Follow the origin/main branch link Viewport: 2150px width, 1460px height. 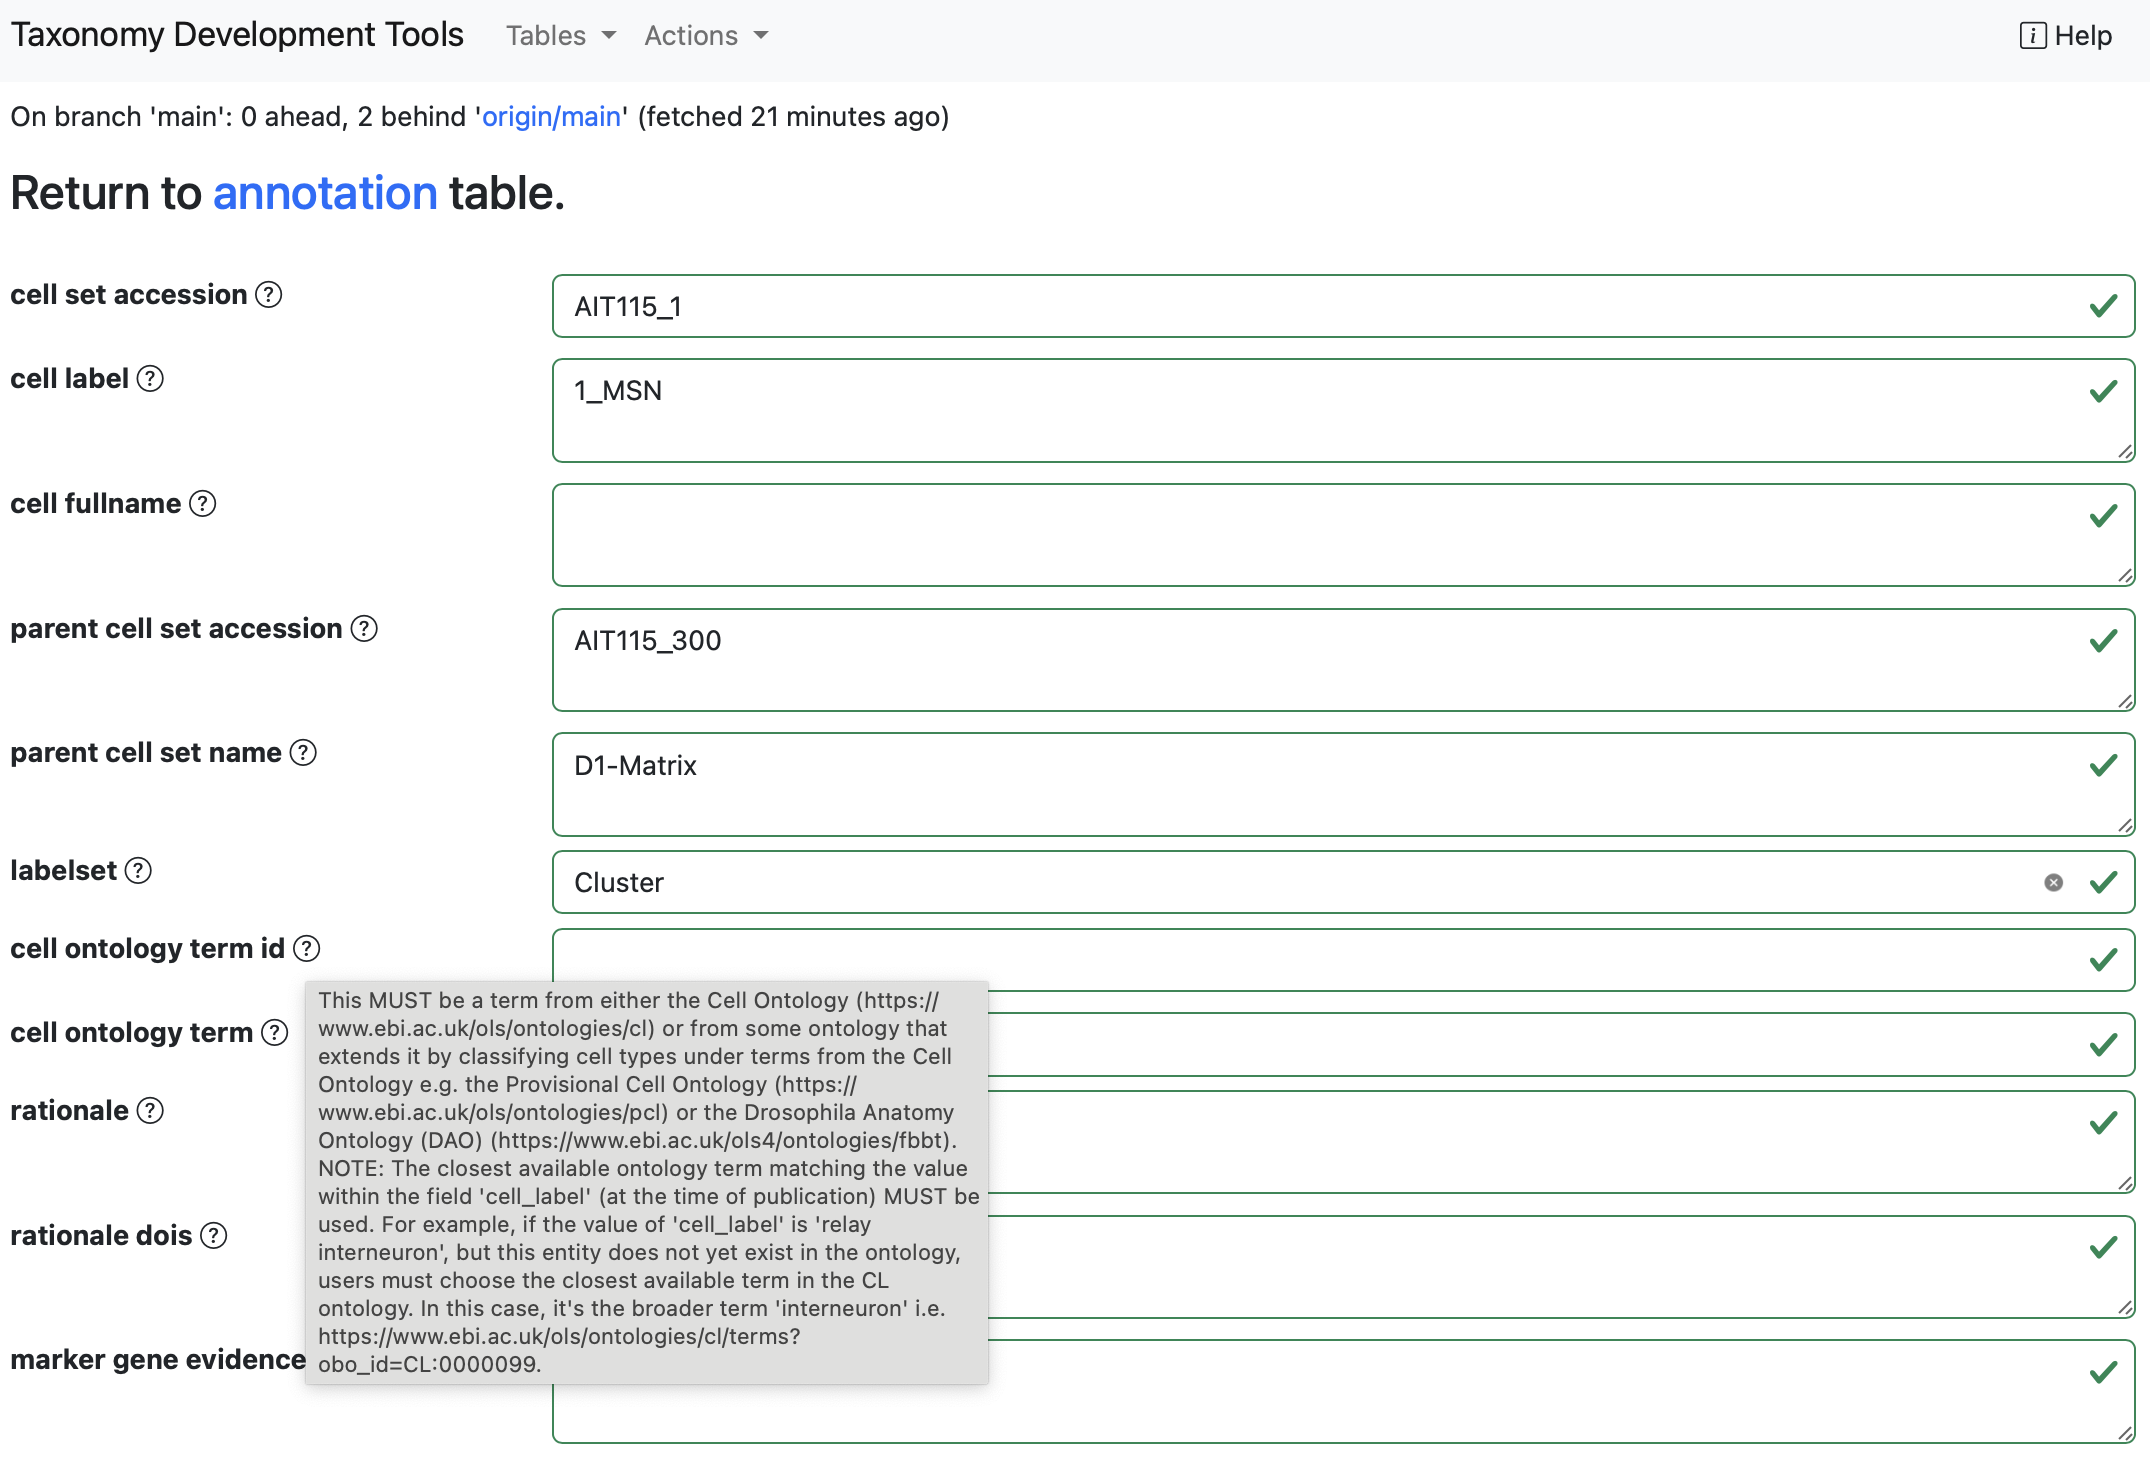click(x=552, y=117)
